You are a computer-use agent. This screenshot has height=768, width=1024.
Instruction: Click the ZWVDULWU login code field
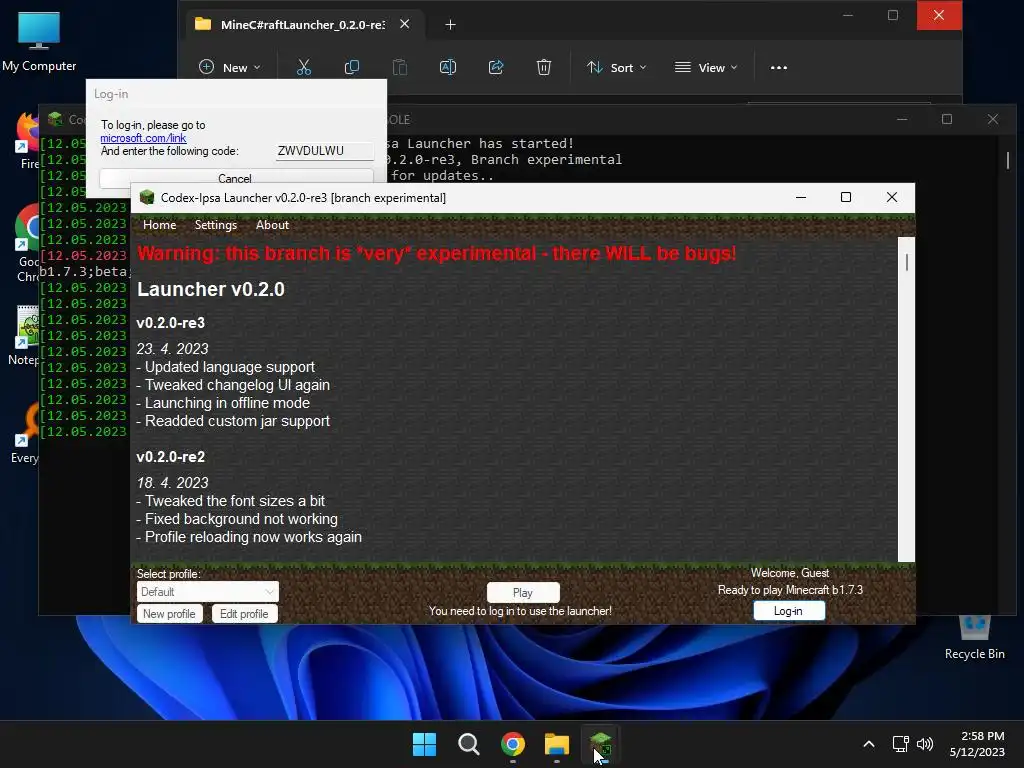(x=325, y=151)
